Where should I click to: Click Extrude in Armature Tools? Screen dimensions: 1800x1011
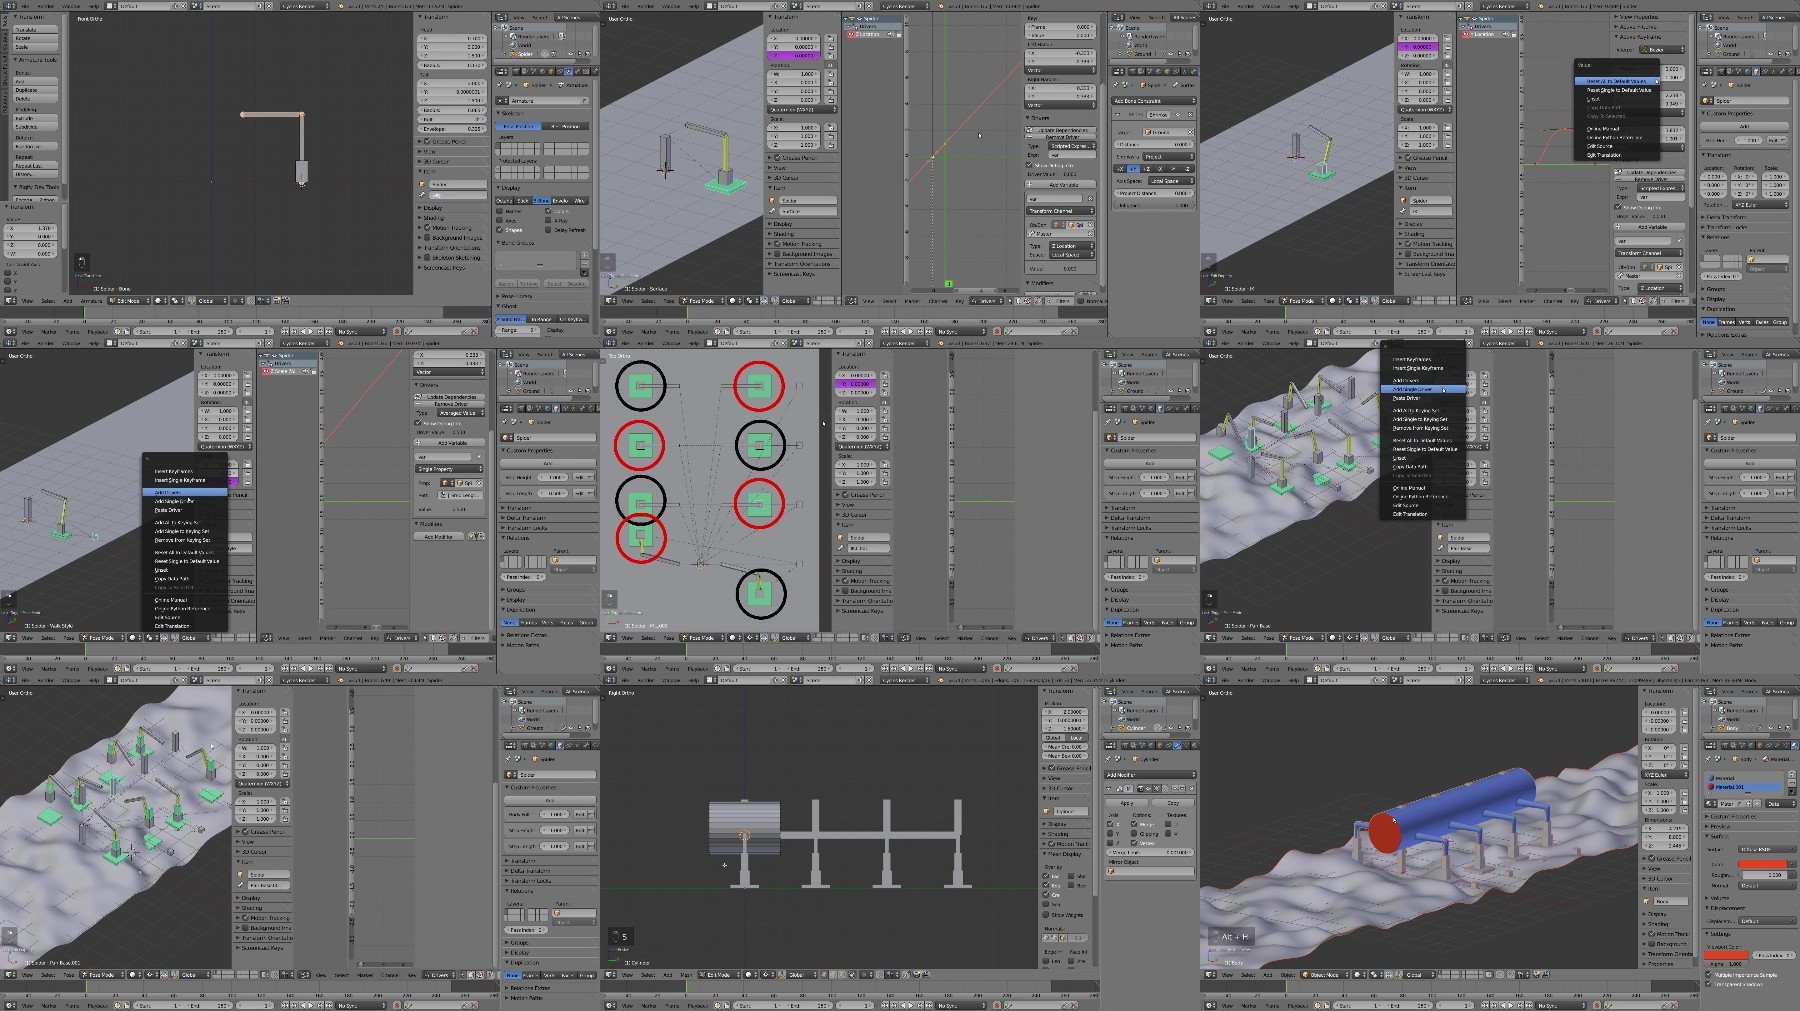(x=36, y=118)
